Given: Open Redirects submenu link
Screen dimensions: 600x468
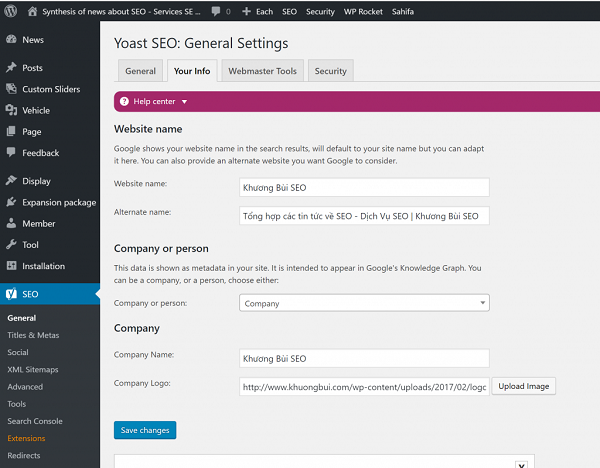Looking at the screenshot, I should pyautogui.click(x=24, y=455).
